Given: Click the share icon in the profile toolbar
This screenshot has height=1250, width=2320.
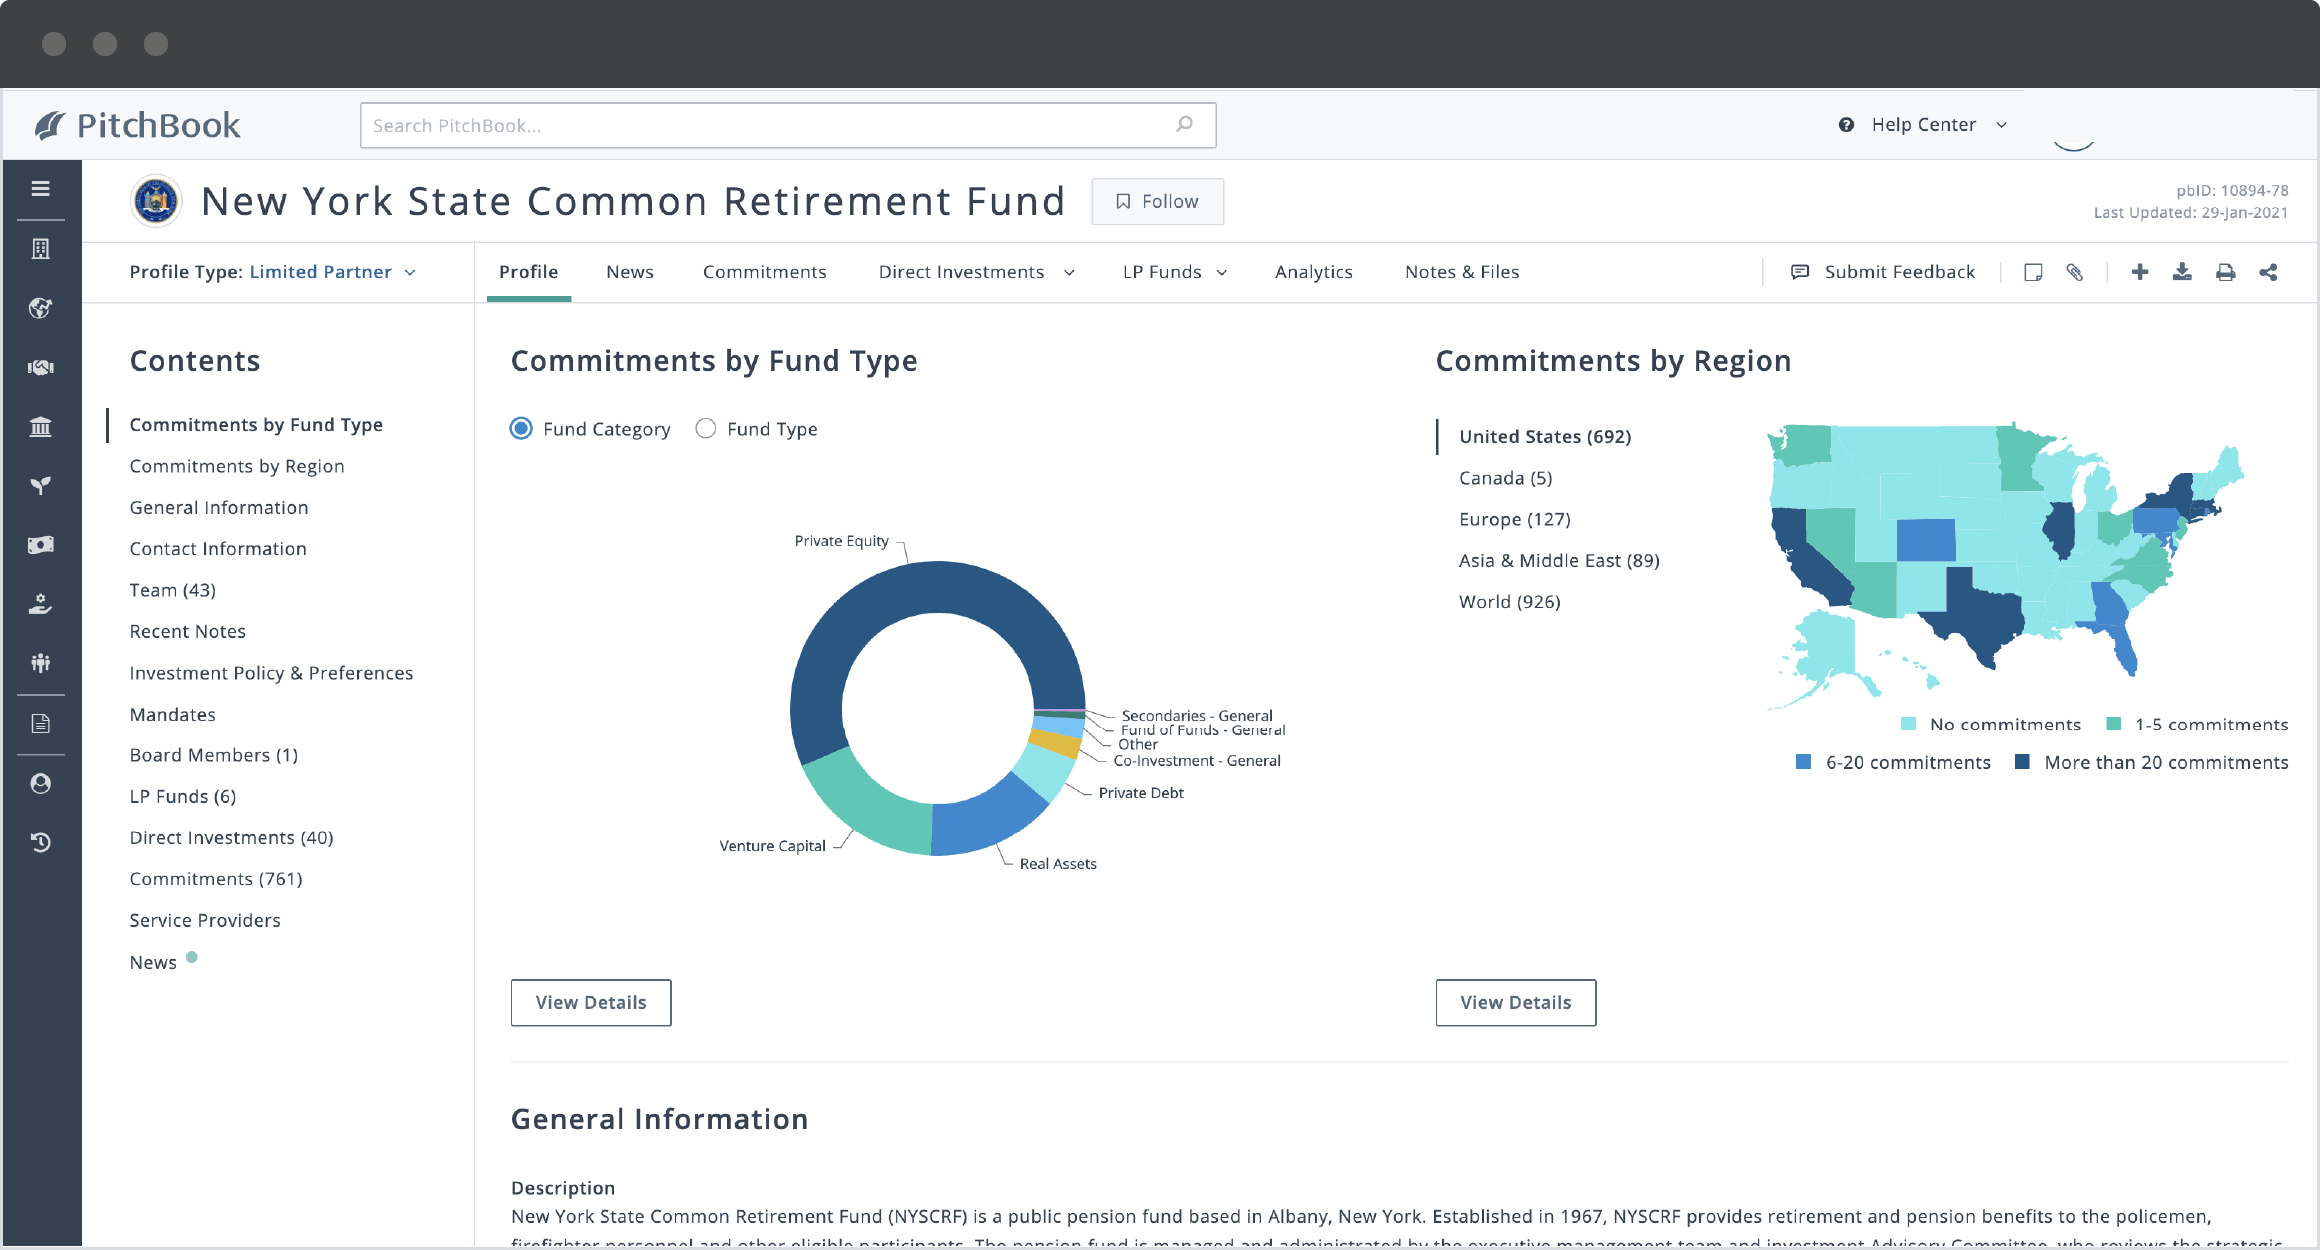Looking at the screenshot, I should (2269, 271).
